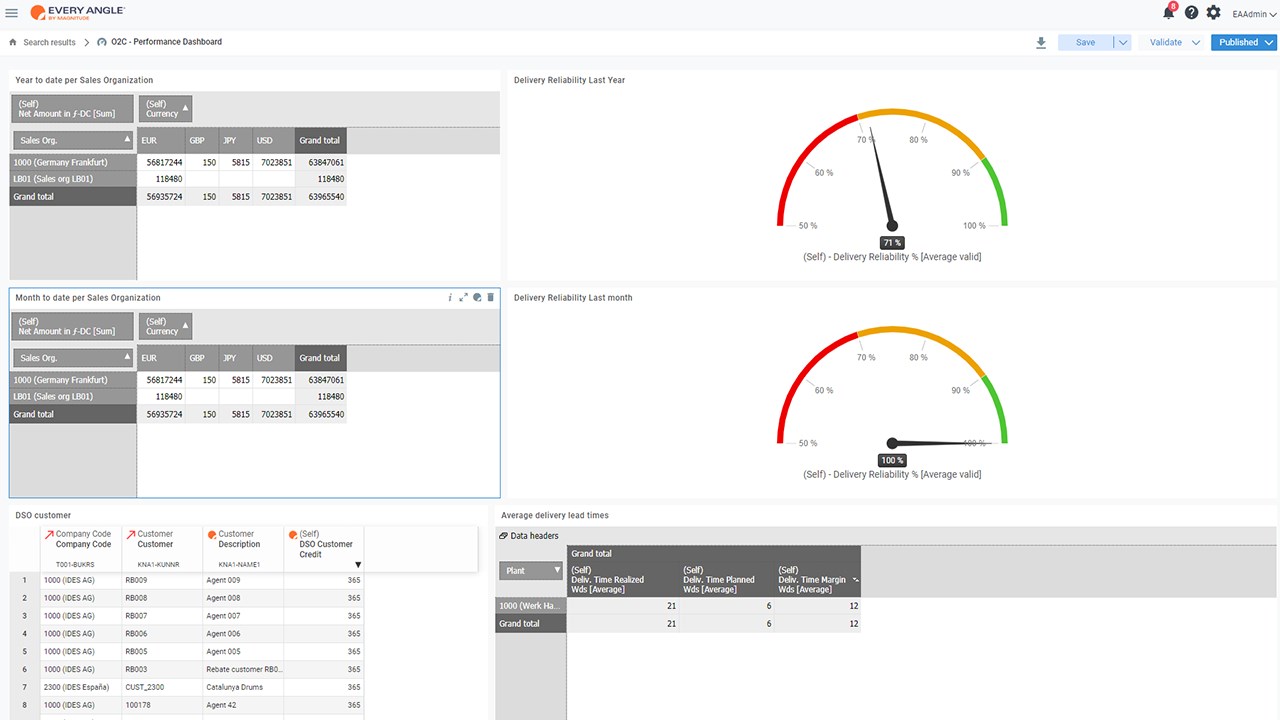Select row number 4 in DSO customer
Screen dimensions: 1280x720
(x=24, y=634)
